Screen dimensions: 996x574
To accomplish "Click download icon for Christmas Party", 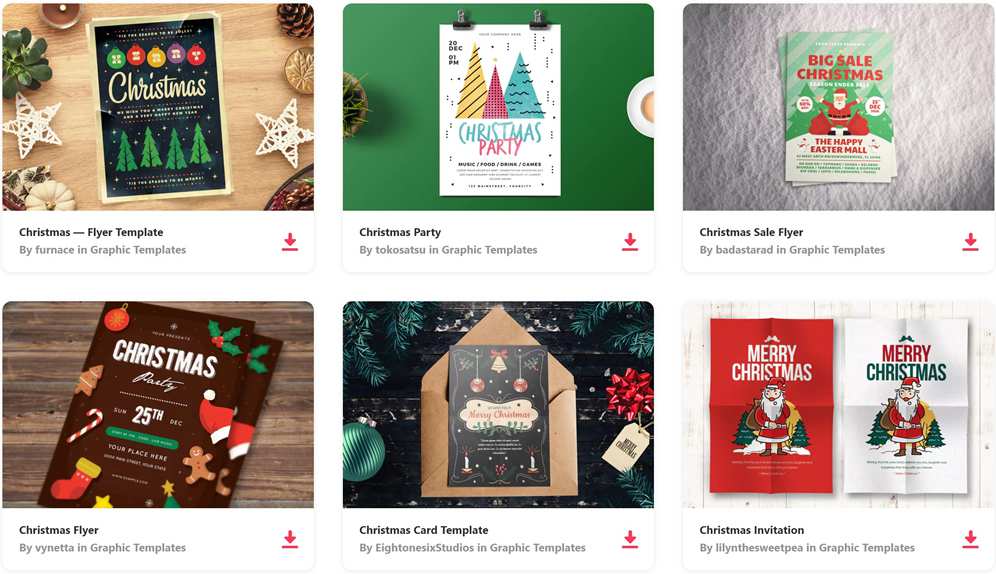I will (630, 241).
